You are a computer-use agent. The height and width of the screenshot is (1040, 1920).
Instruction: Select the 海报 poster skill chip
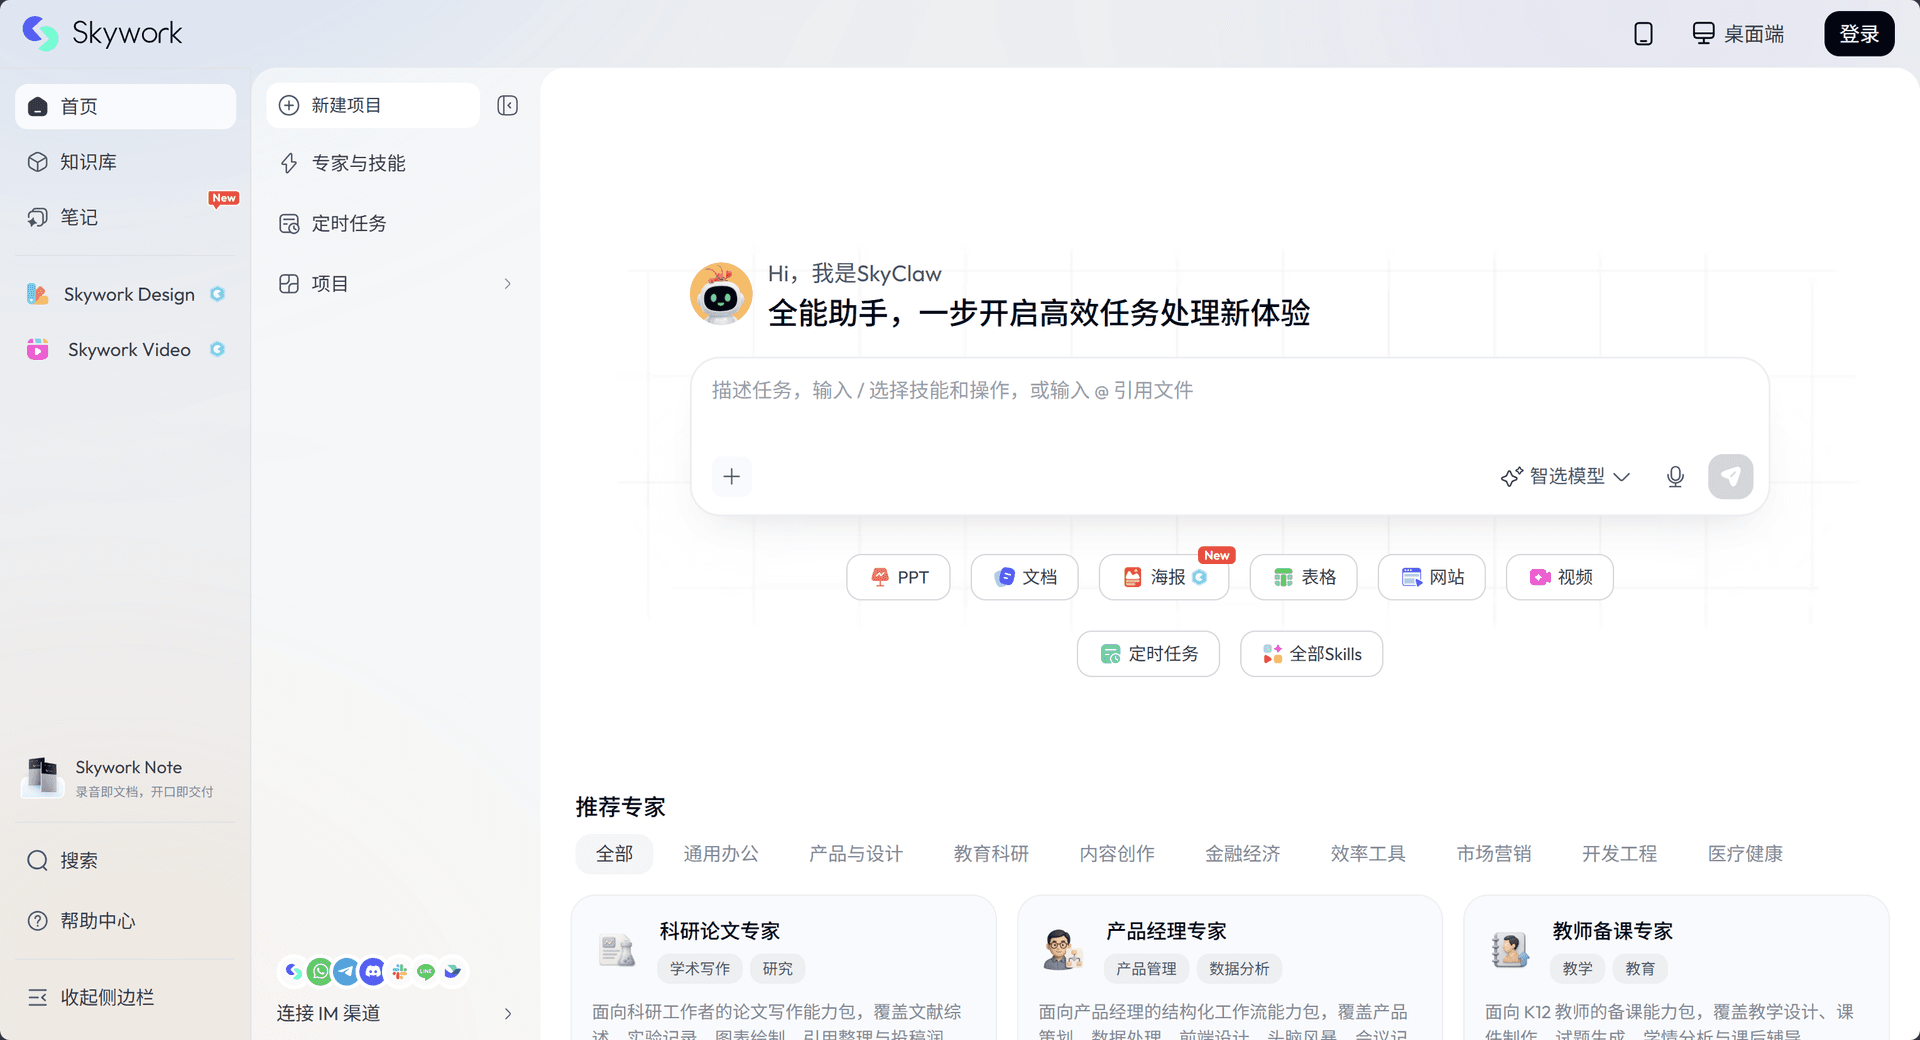[1164, 577]
